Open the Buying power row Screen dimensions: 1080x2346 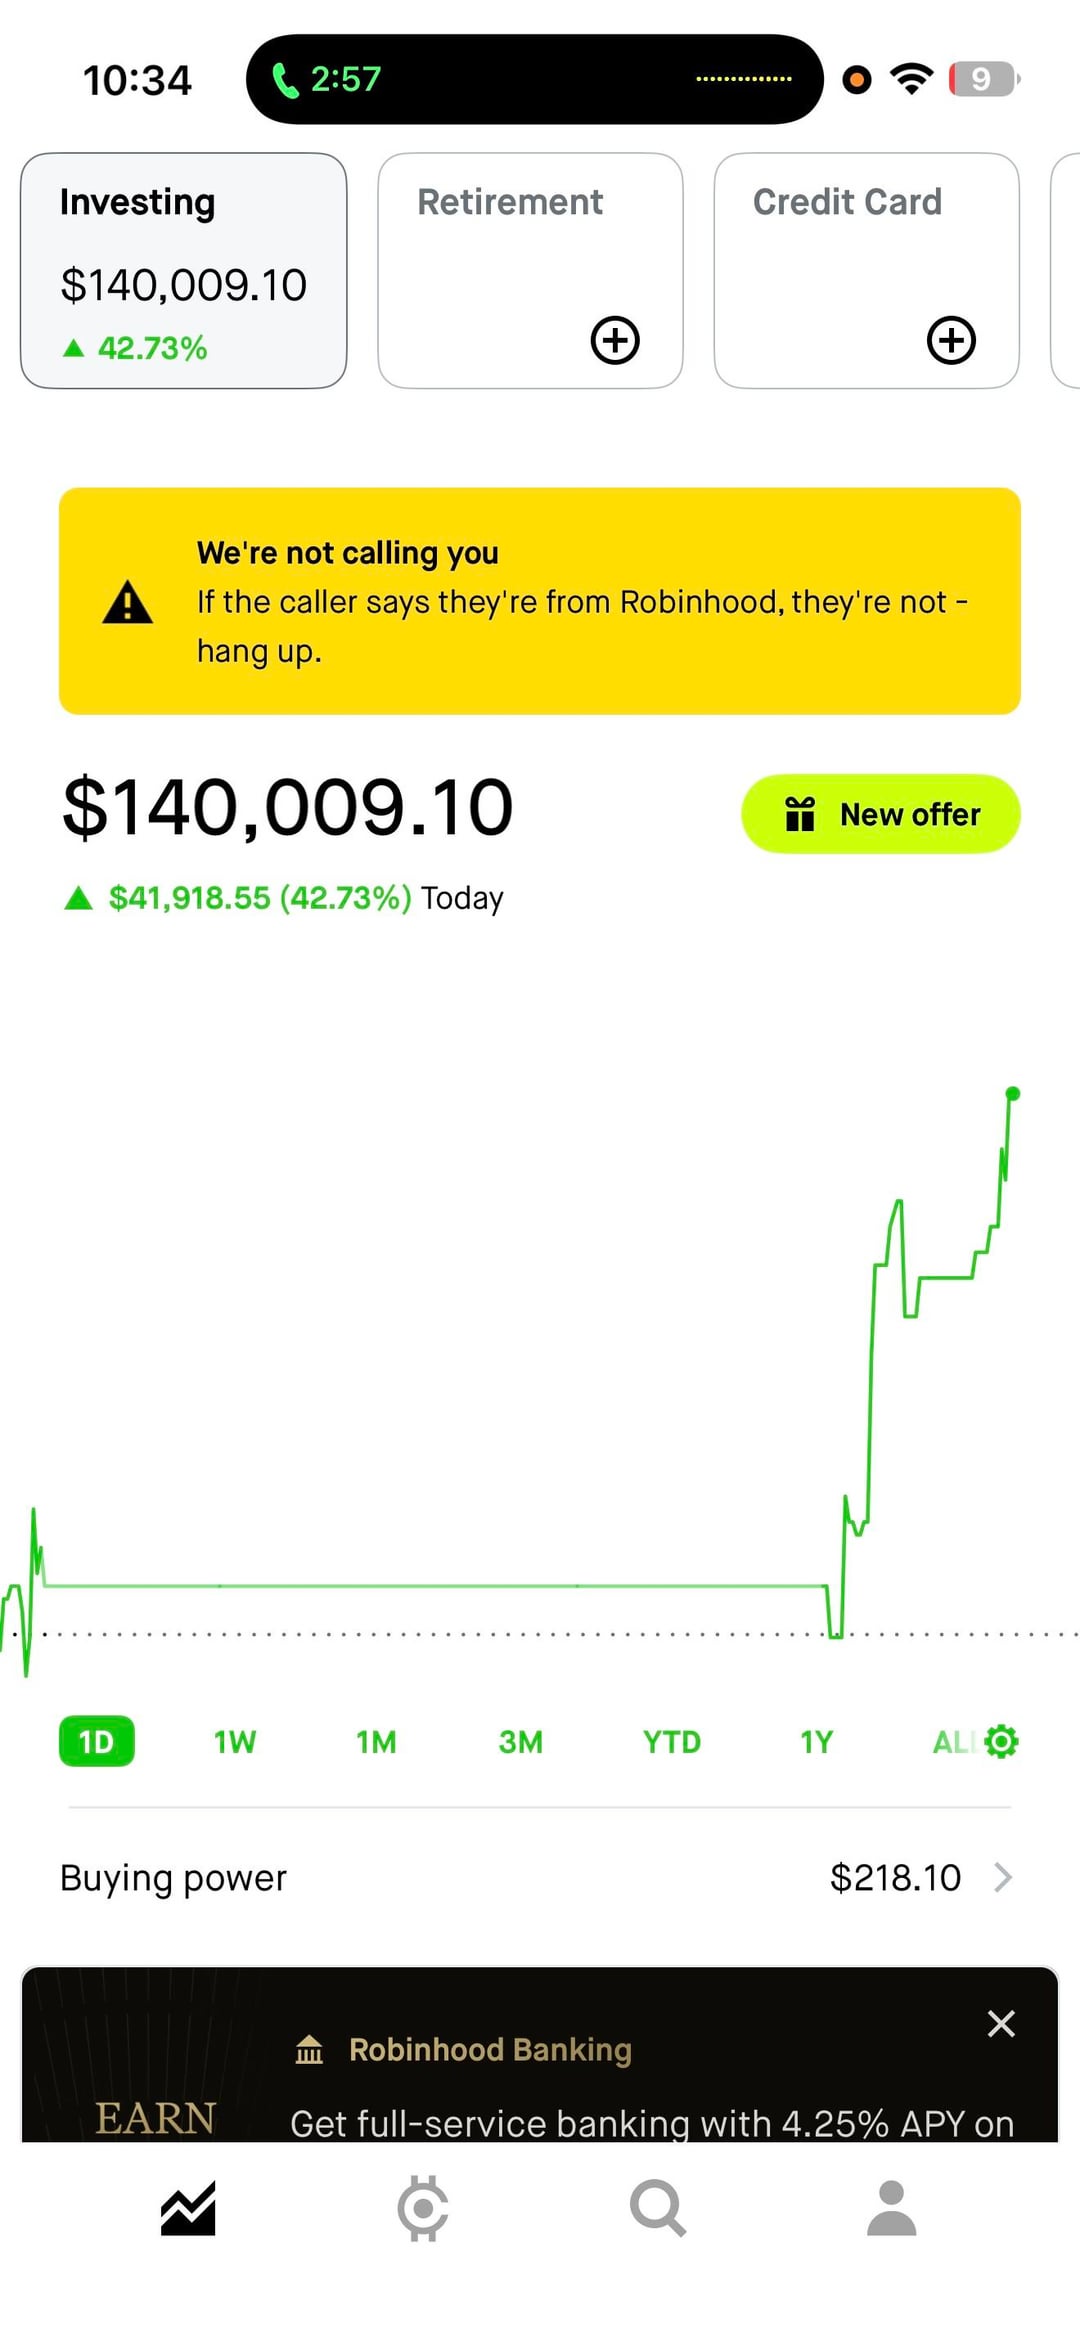click(540, 1878)
